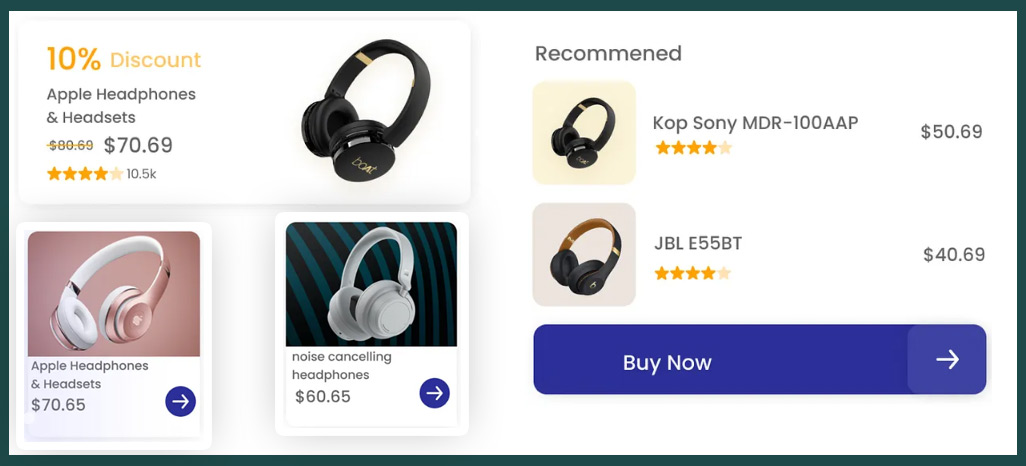Click the 10% Discount heading
This screenshot has height=466, width=1026.
124,60
